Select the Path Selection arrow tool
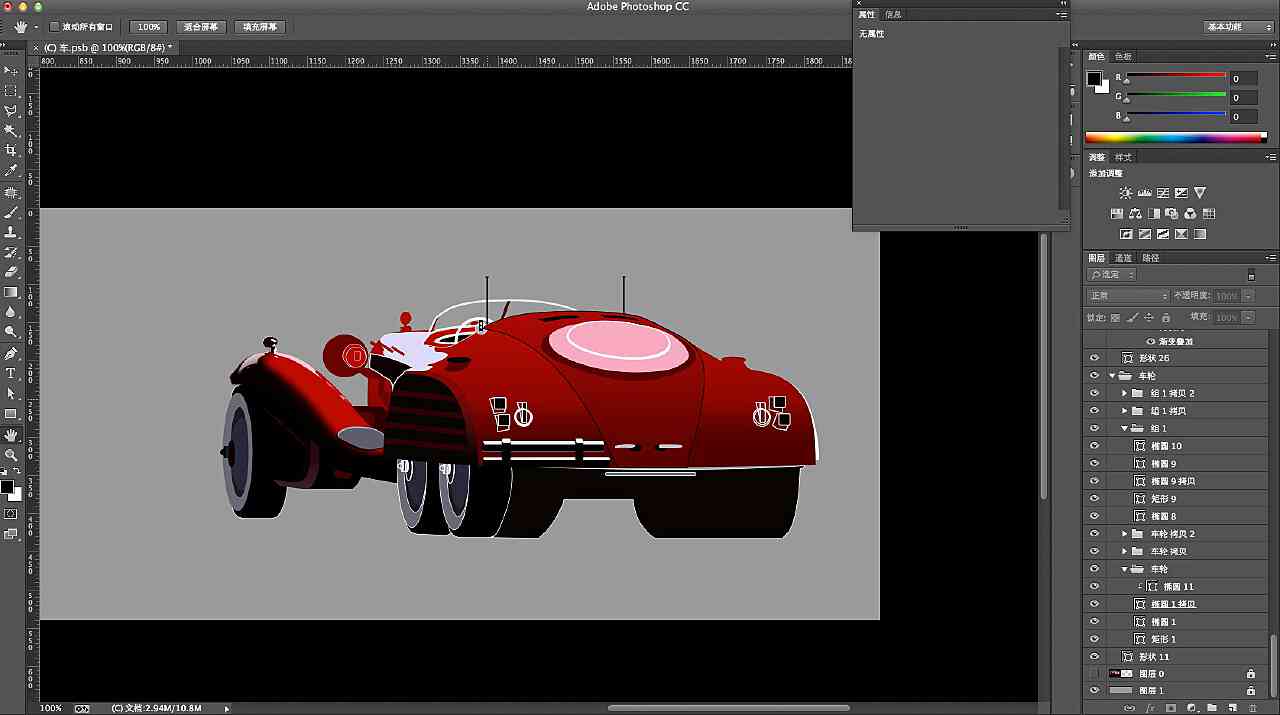1280x715 pixels. (11, 393)
